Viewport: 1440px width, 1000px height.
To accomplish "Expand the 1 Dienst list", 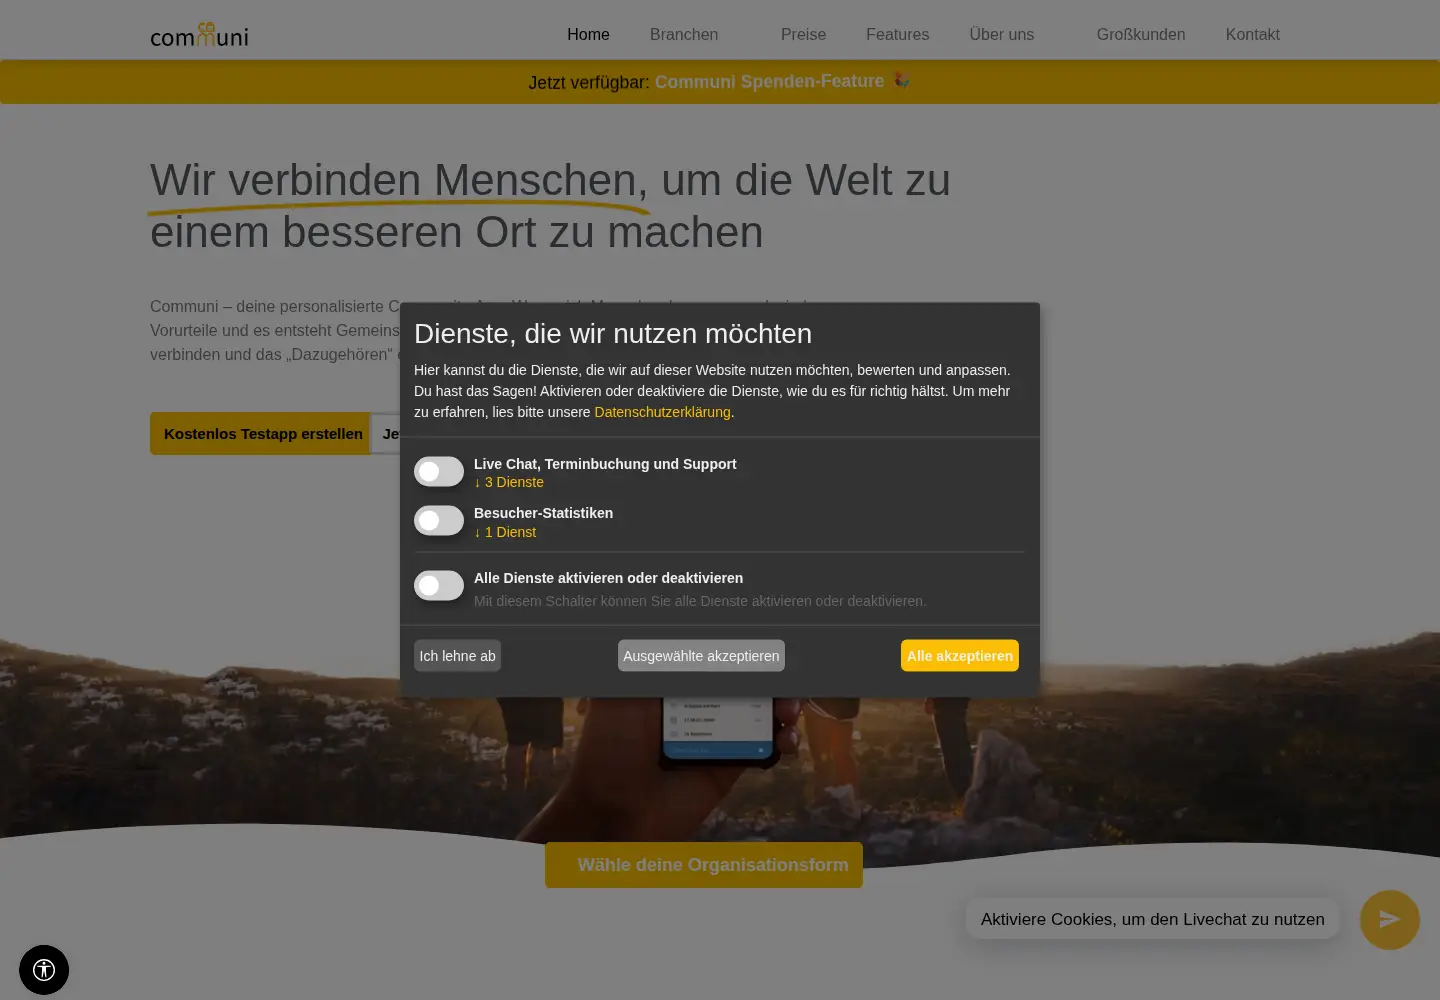I will click(x=505, y=532).
